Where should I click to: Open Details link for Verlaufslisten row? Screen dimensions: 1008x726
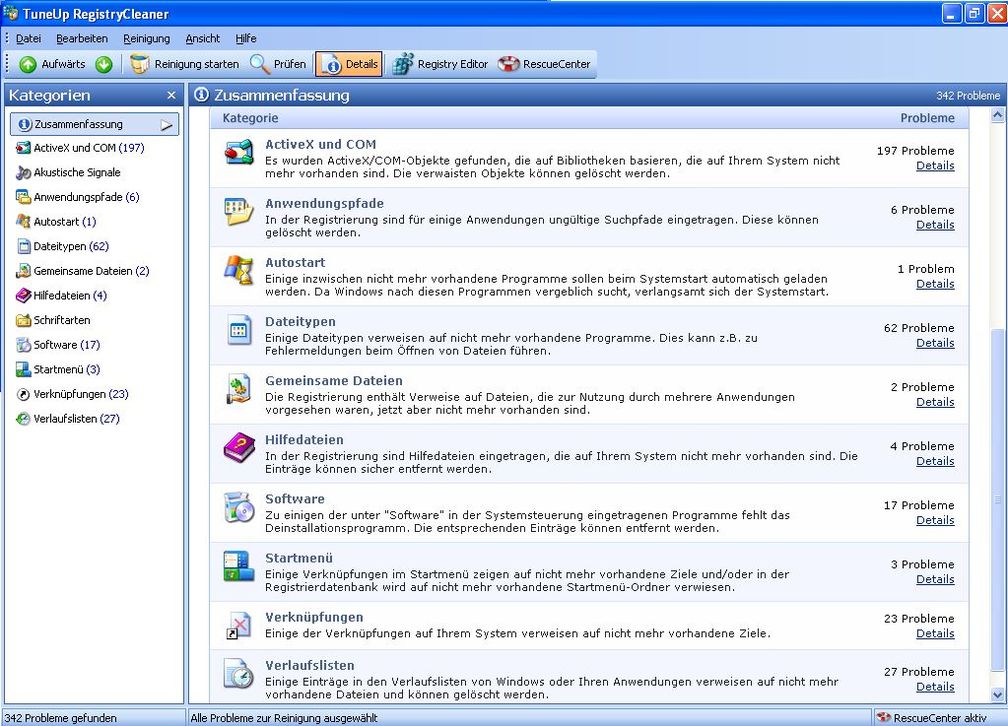click(x=935, y=687)
